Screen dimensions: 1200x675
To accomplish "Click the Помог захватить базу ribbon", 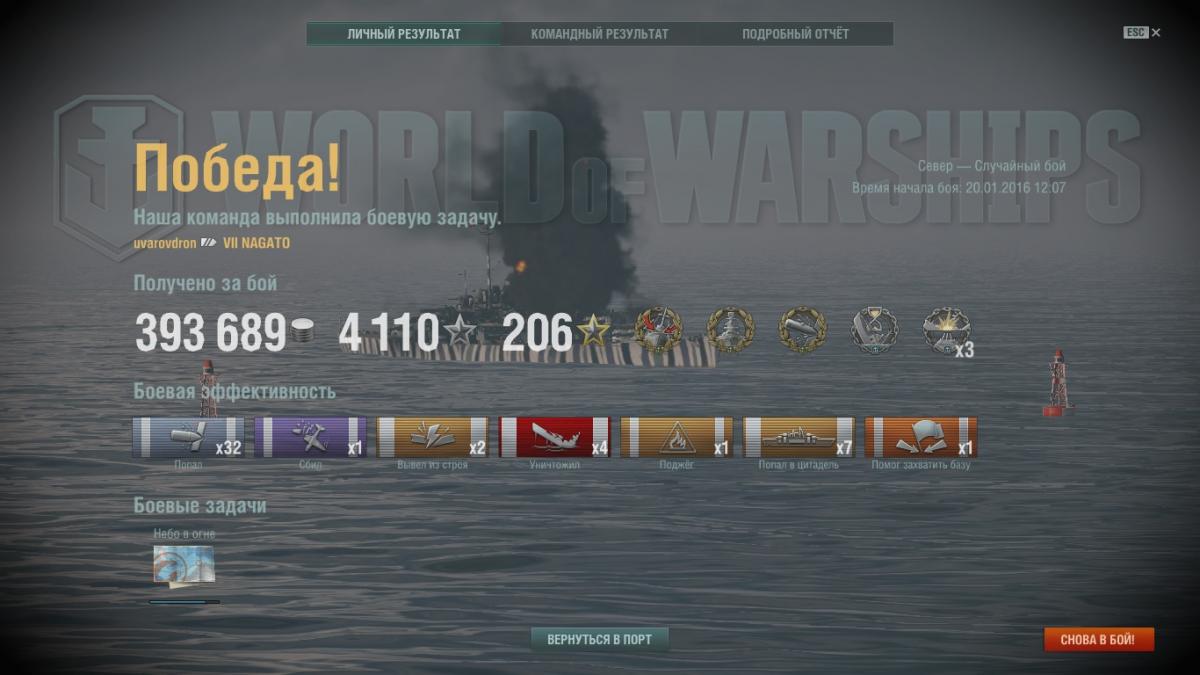I will 920,437.
